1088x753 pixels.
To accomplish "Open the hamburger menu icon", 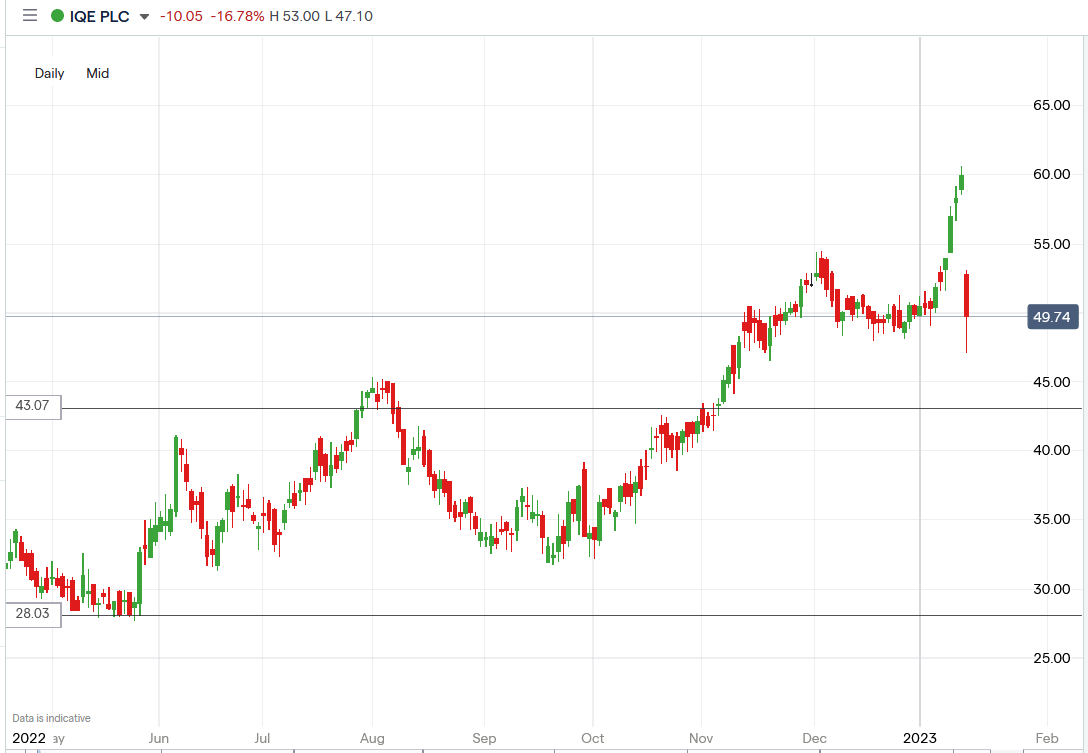I will (30, 15).
